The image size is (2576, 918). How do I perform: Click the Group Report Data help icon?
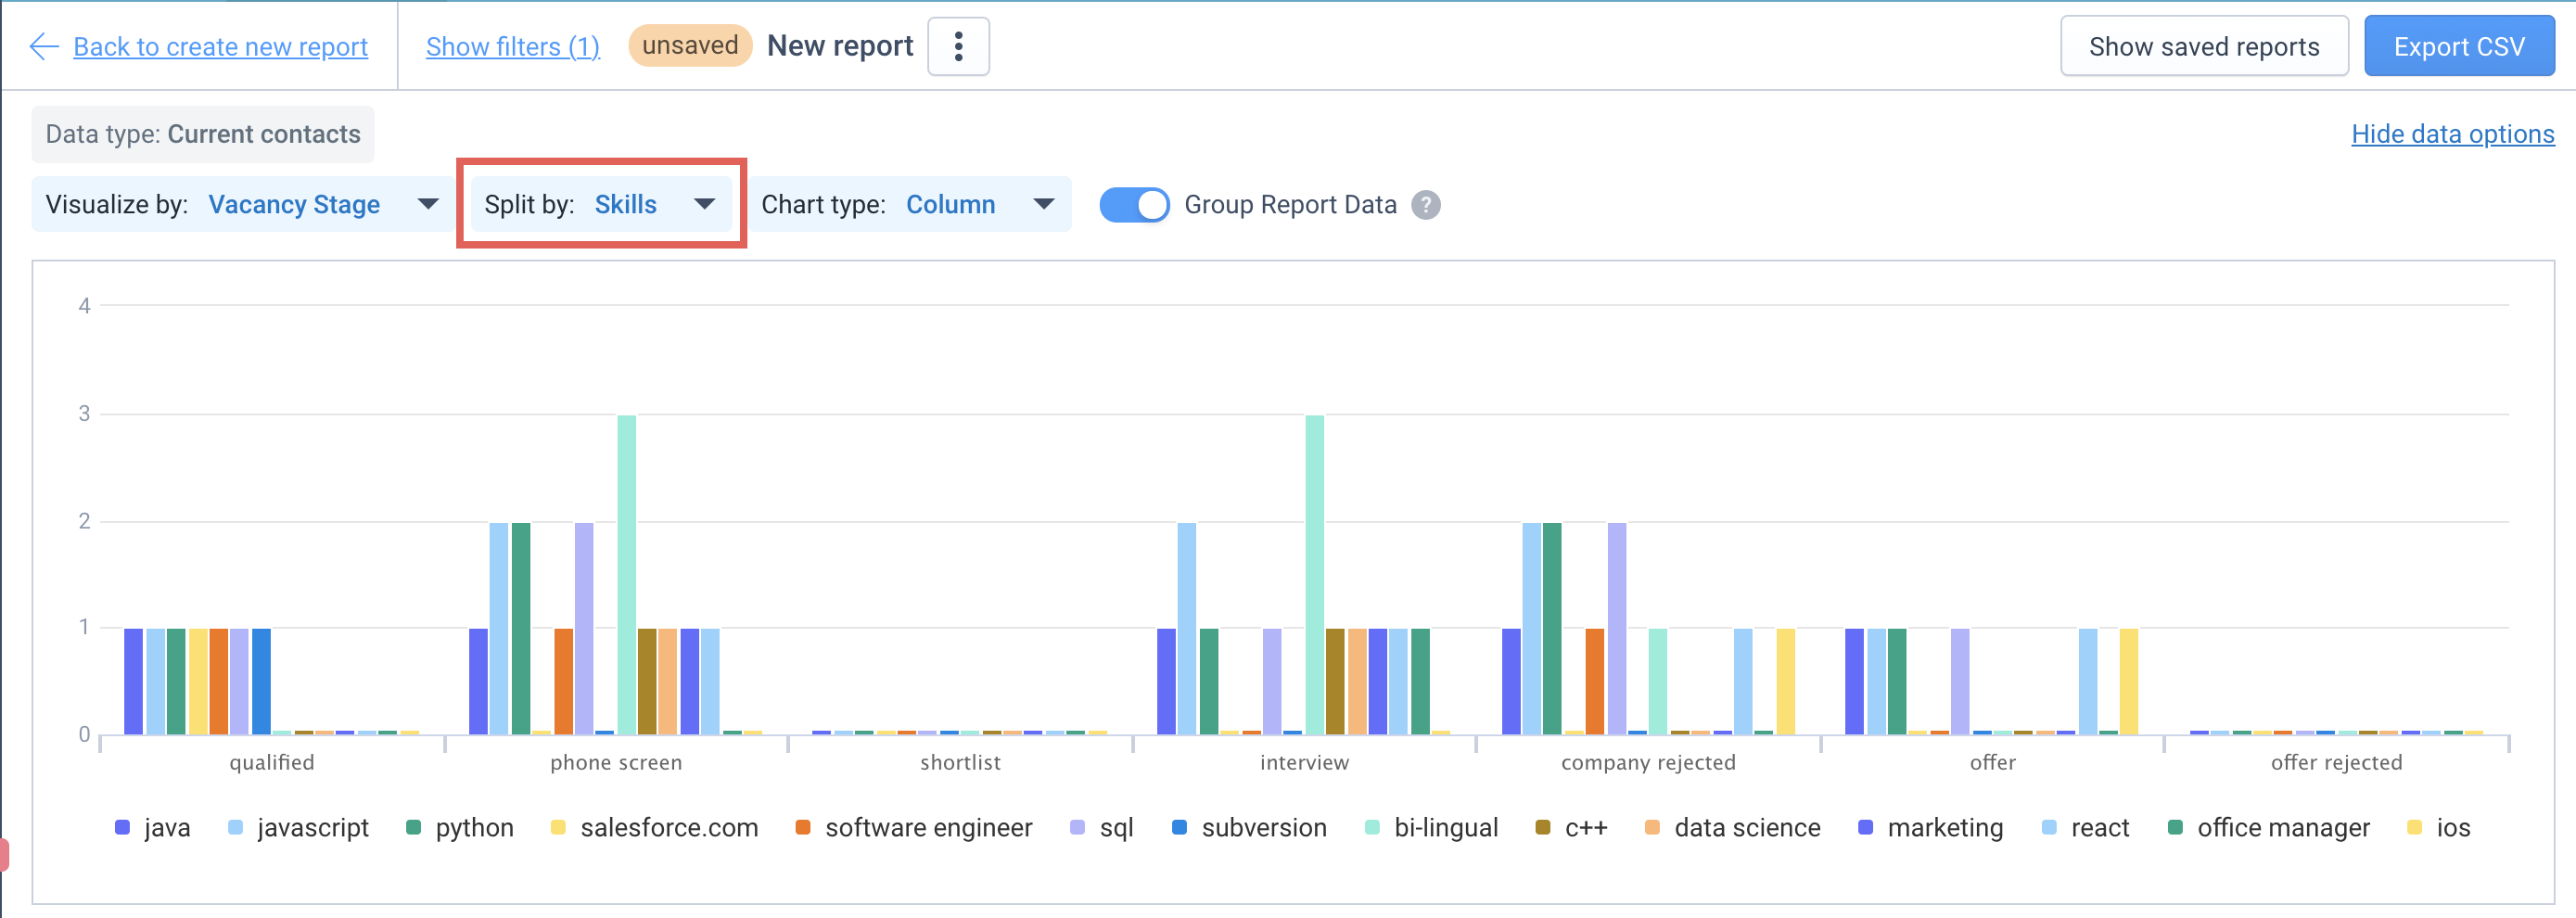point(1425,205)
